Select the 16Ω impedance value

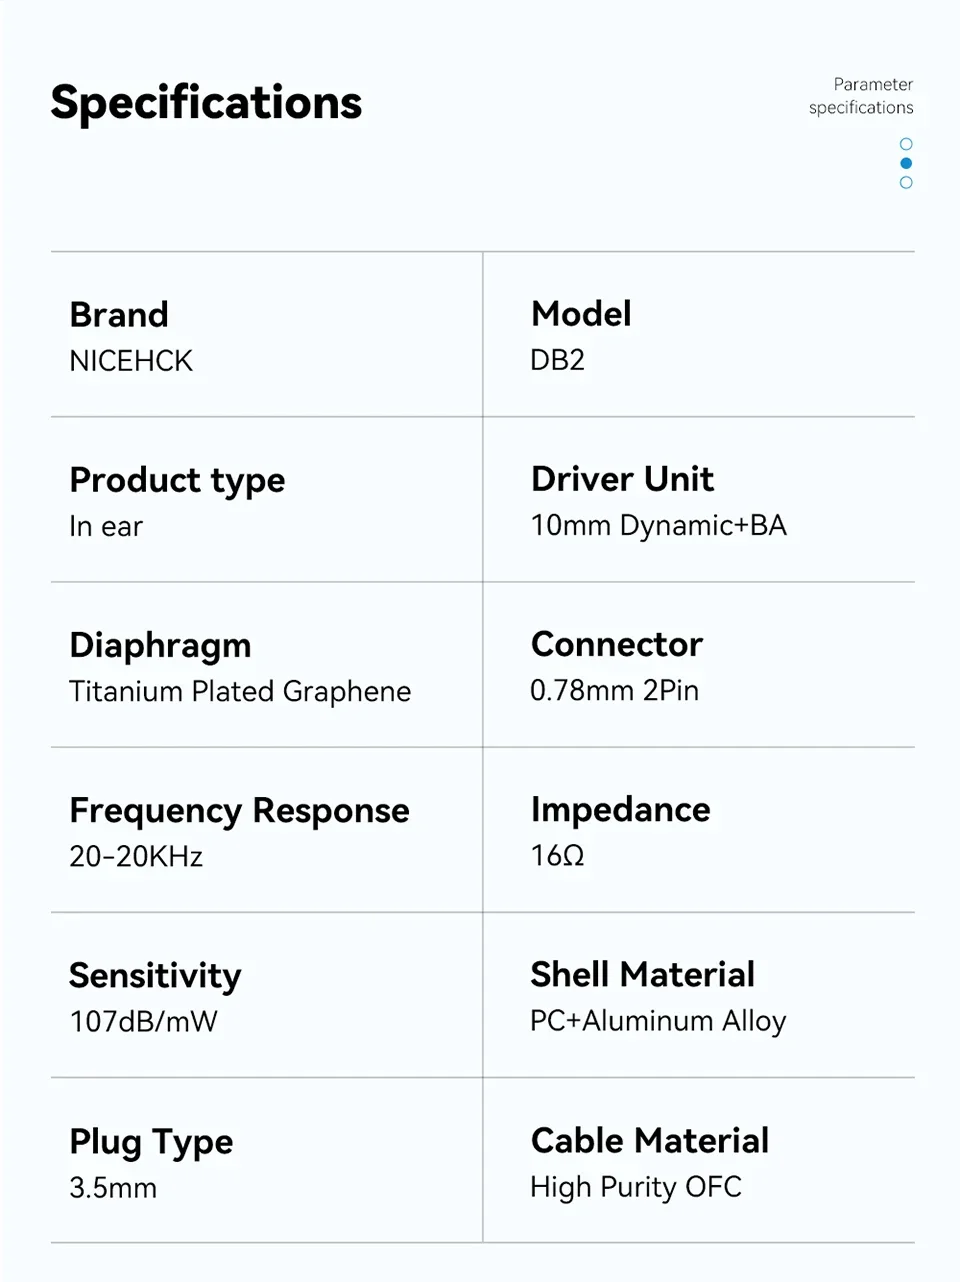coord(557,856)
